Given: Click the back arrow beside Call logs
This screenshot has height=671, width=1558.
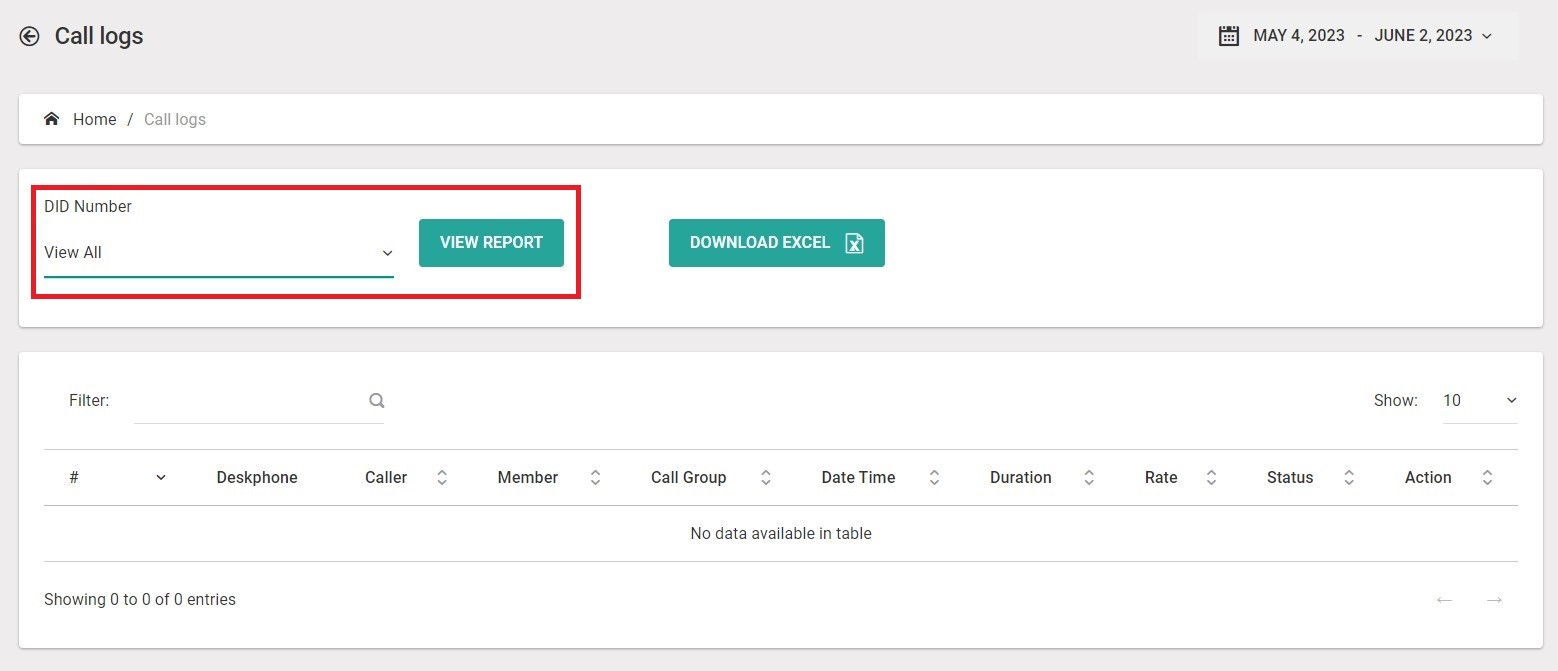Looking at the screenshot, I should [30, 37].
